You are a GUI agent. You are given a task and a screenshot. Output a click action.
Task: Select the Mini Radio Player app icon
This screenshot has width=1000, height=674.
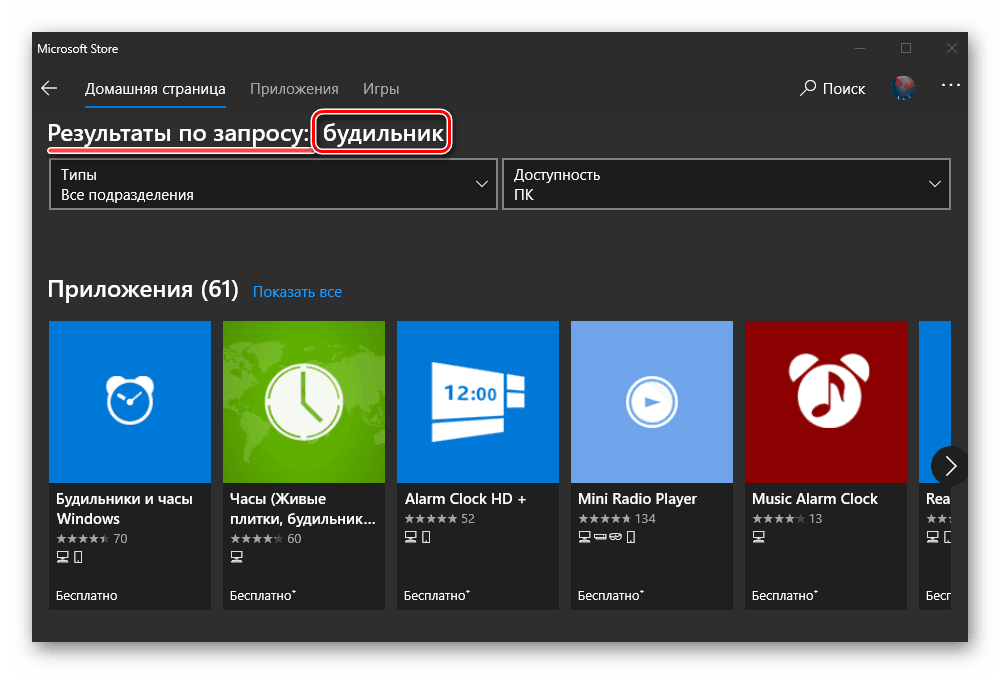click(652, 401)
